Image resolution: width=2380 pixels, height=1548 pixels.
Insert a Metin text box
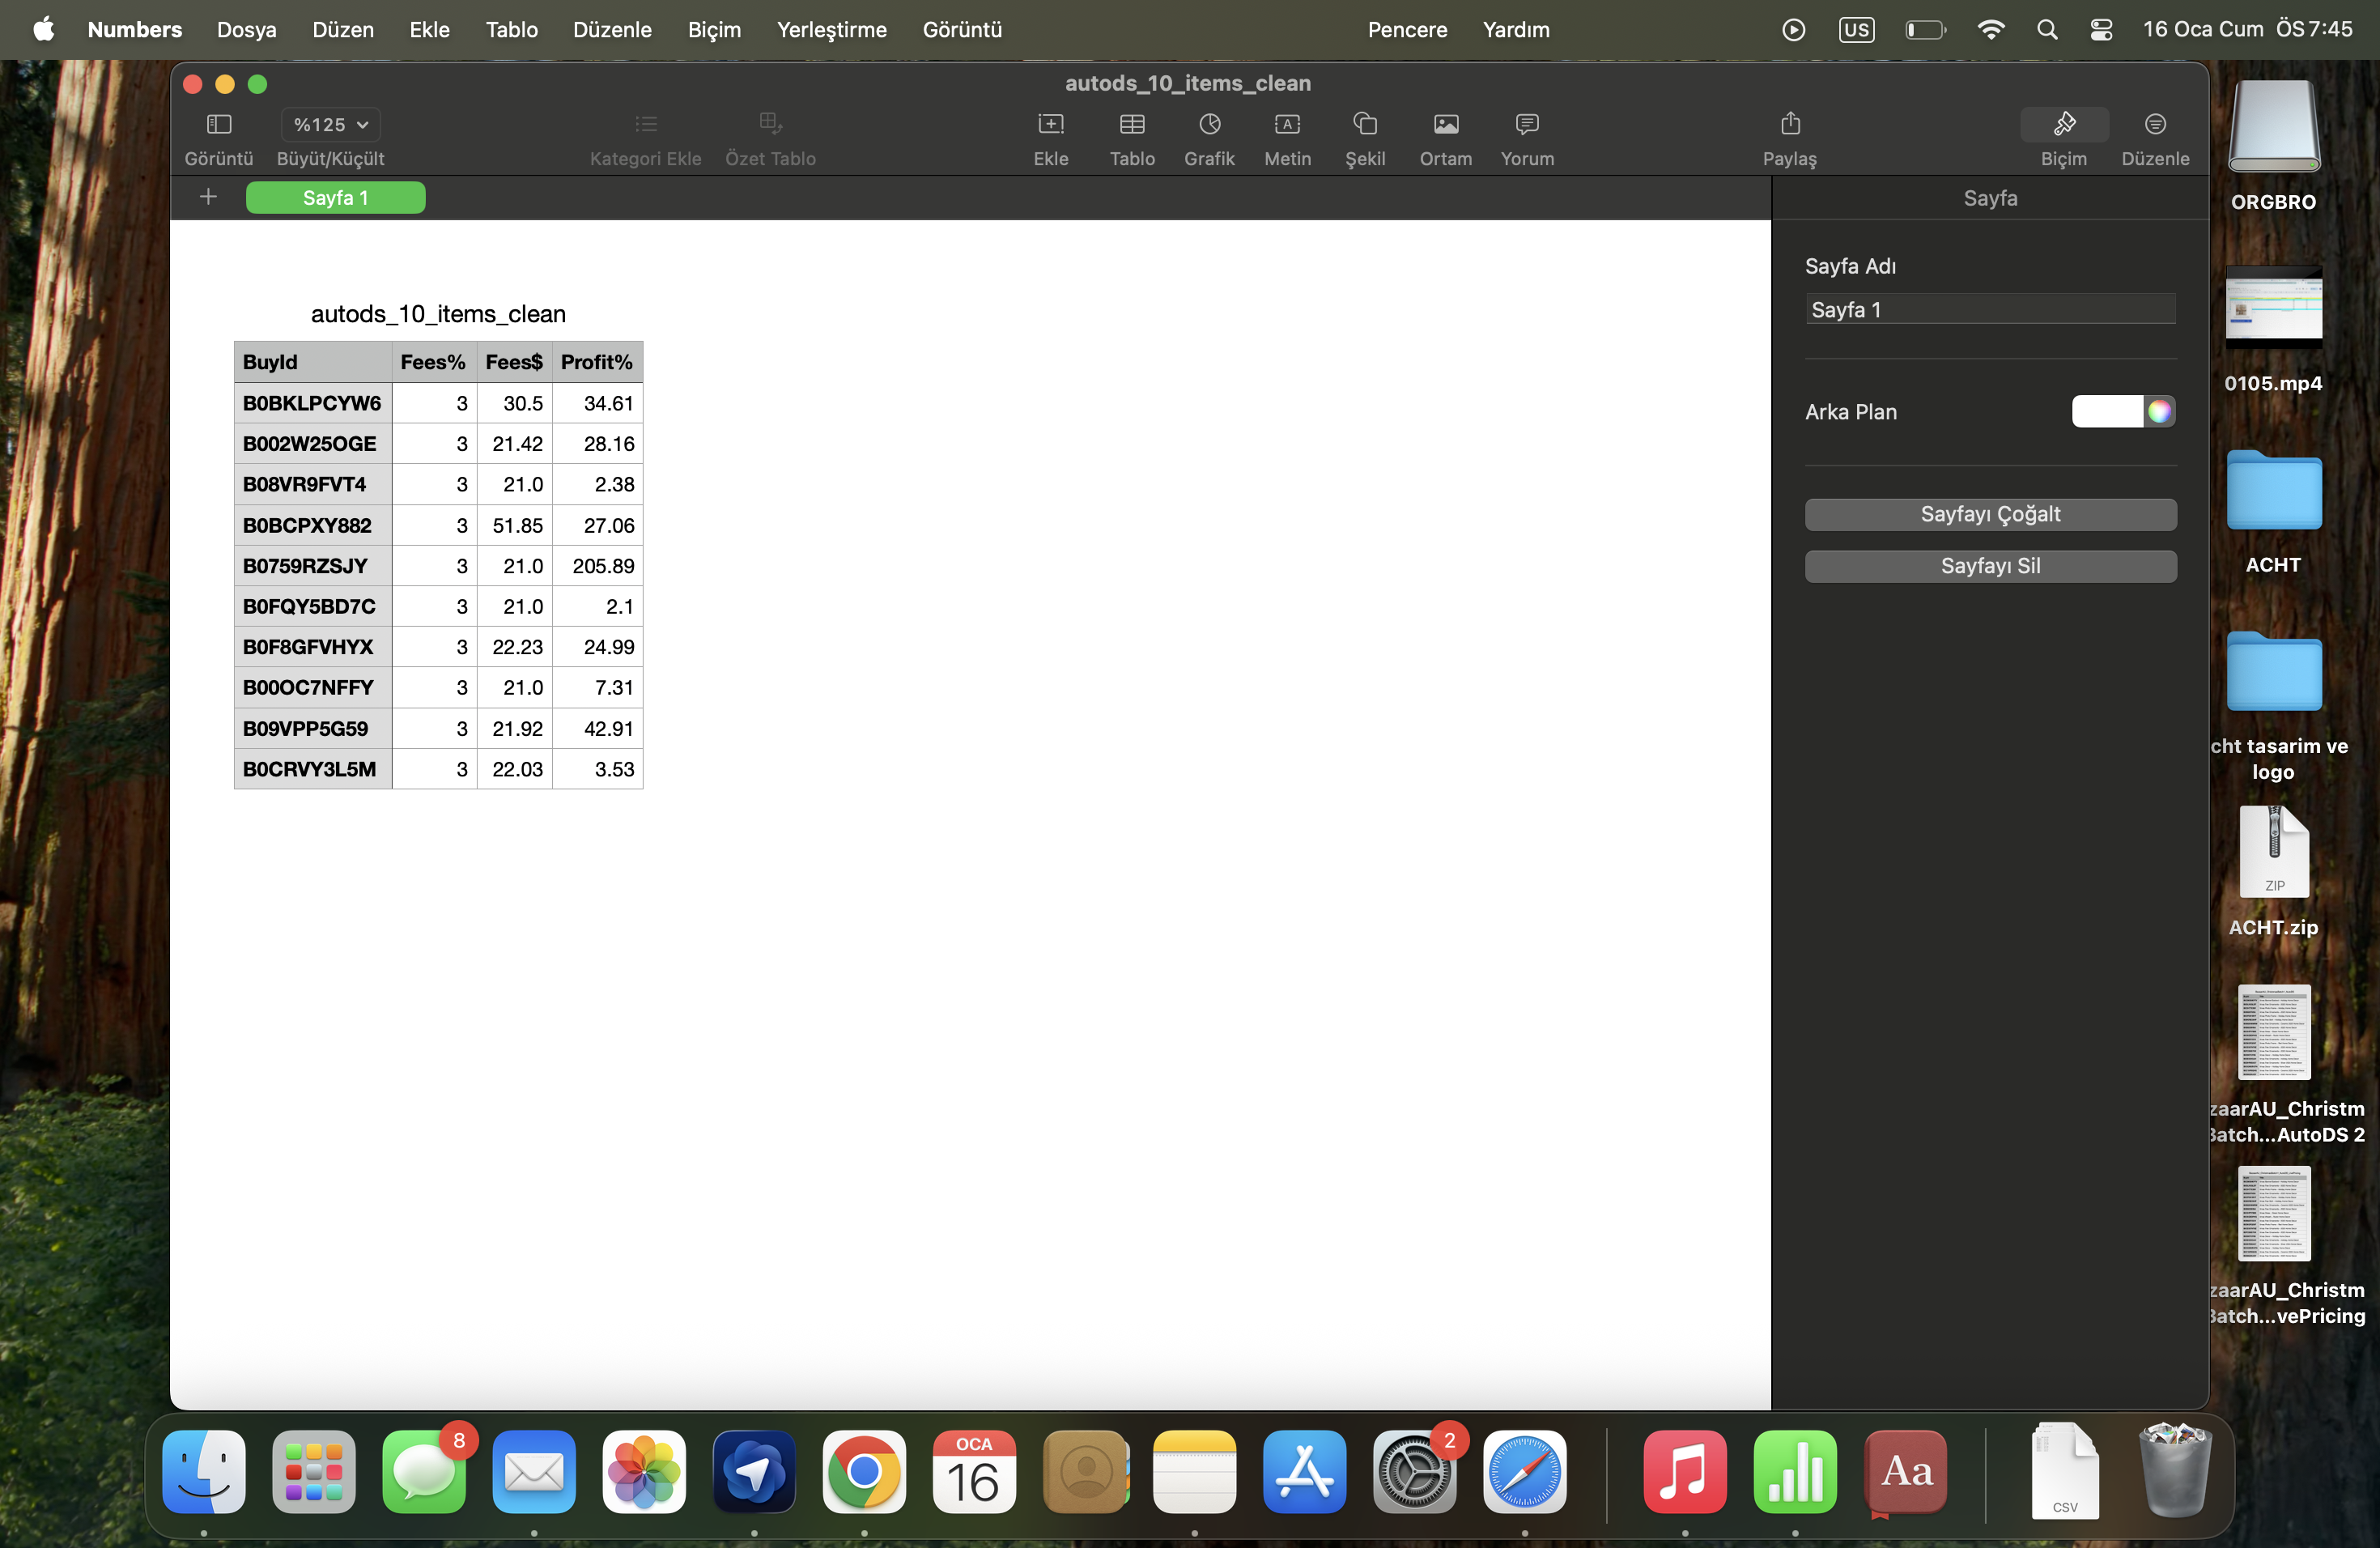pyautogui.click(x=1287, y=124)
